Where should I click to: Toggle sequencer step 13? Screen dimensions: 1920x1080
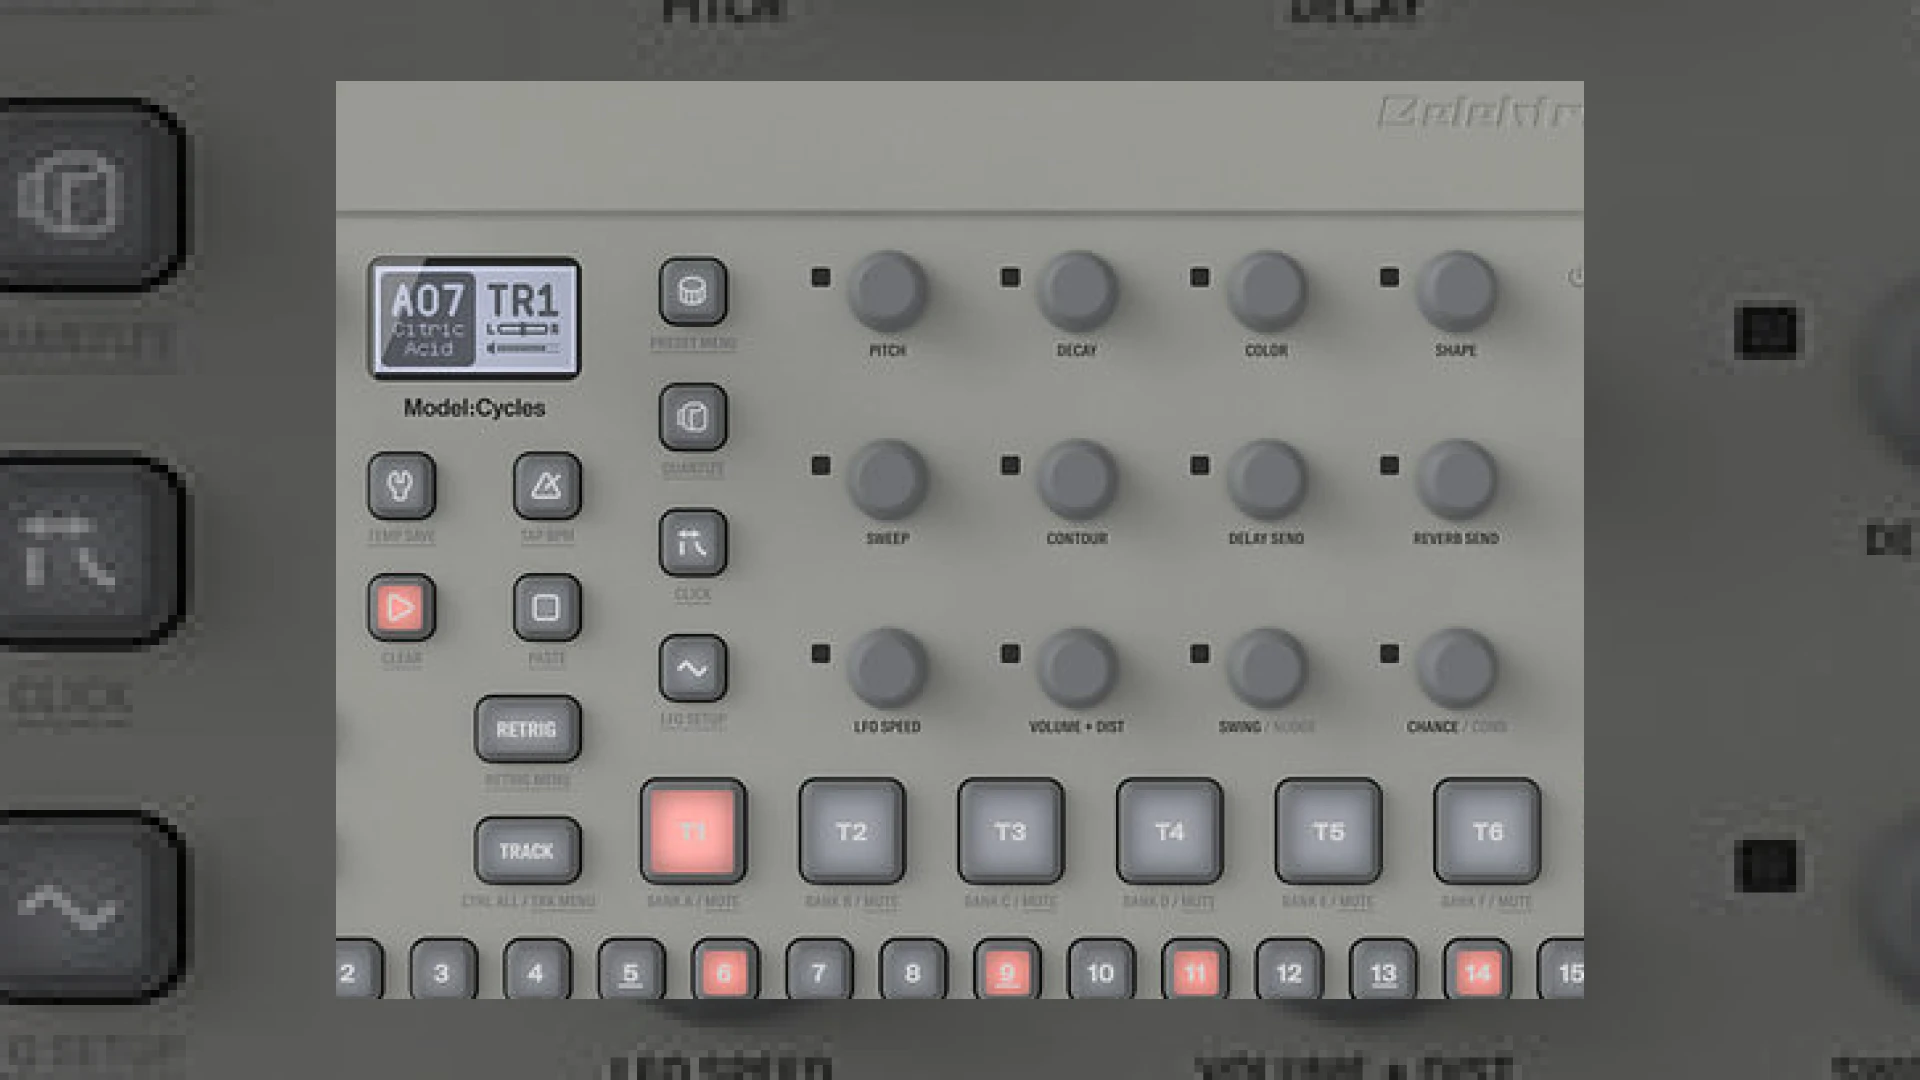pyautogui.click(x=1383, y=970)
